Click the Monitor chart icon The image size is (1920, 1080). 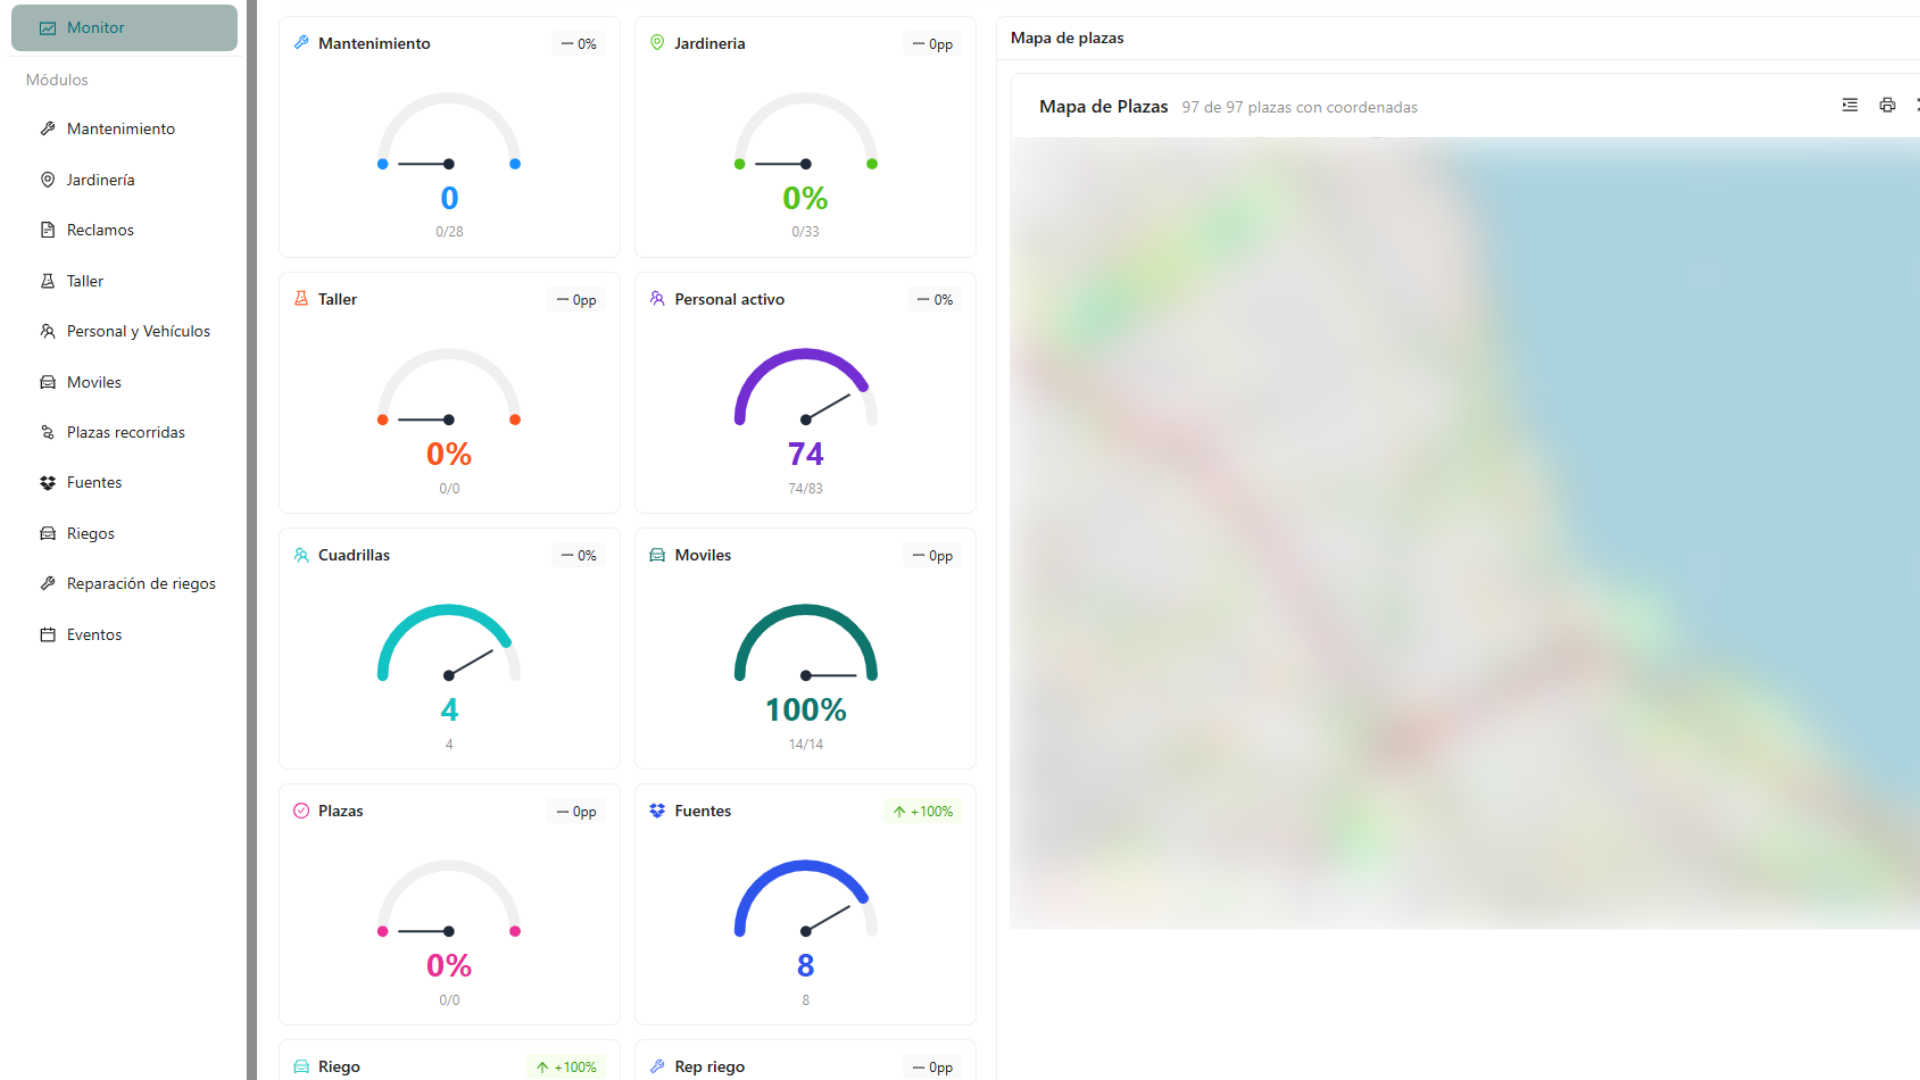tap(47, 28)
